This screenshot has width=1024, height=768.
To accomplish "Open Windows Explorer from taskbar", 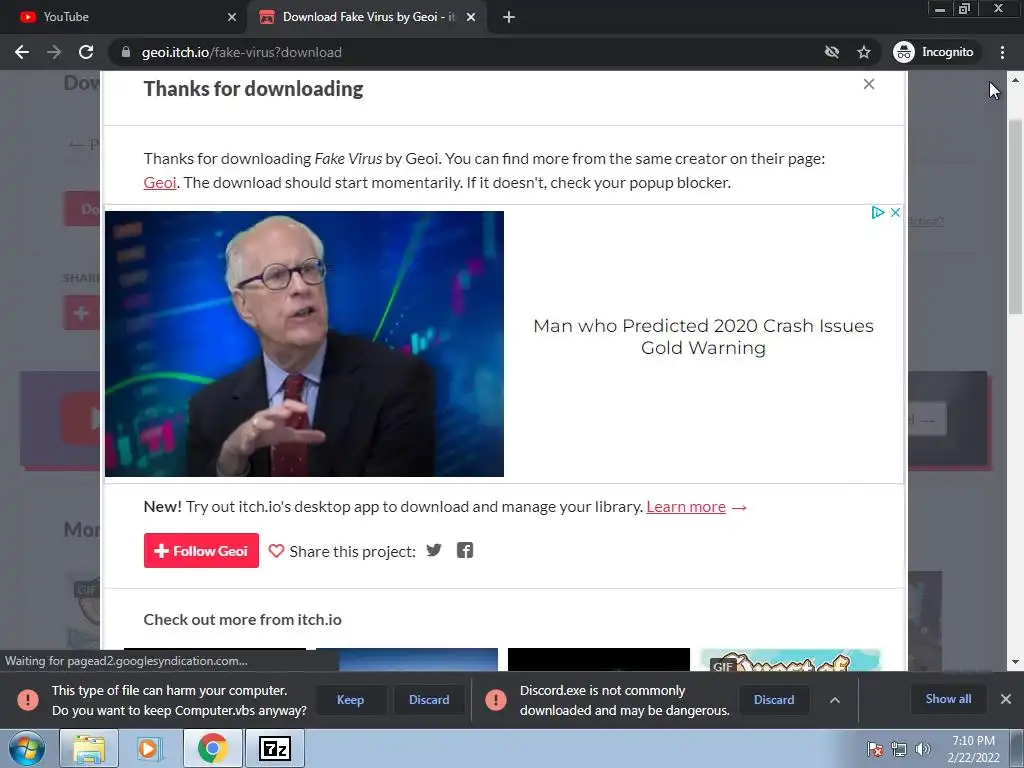I will (x=89, y=748).
